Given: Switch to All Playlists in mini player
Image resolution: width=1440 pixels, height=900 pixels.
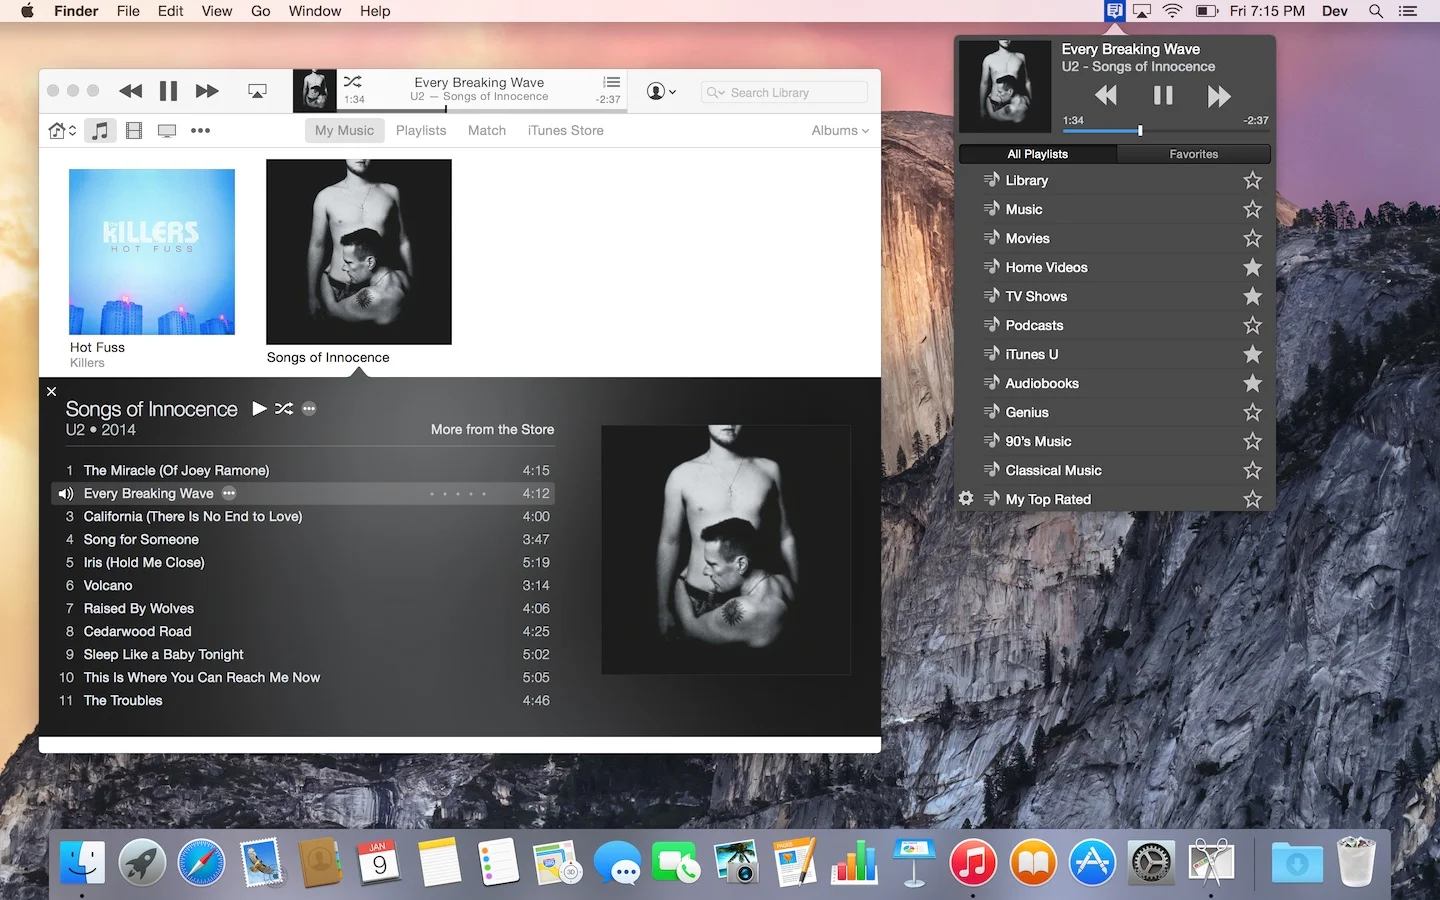Looking at the screenshot, I should click(1038, 154).
